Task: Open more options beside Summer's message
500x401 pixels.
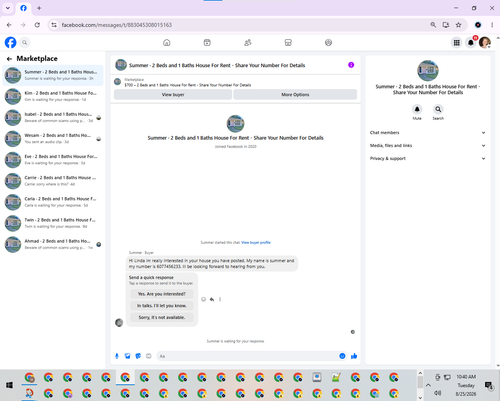Action: 220,299
